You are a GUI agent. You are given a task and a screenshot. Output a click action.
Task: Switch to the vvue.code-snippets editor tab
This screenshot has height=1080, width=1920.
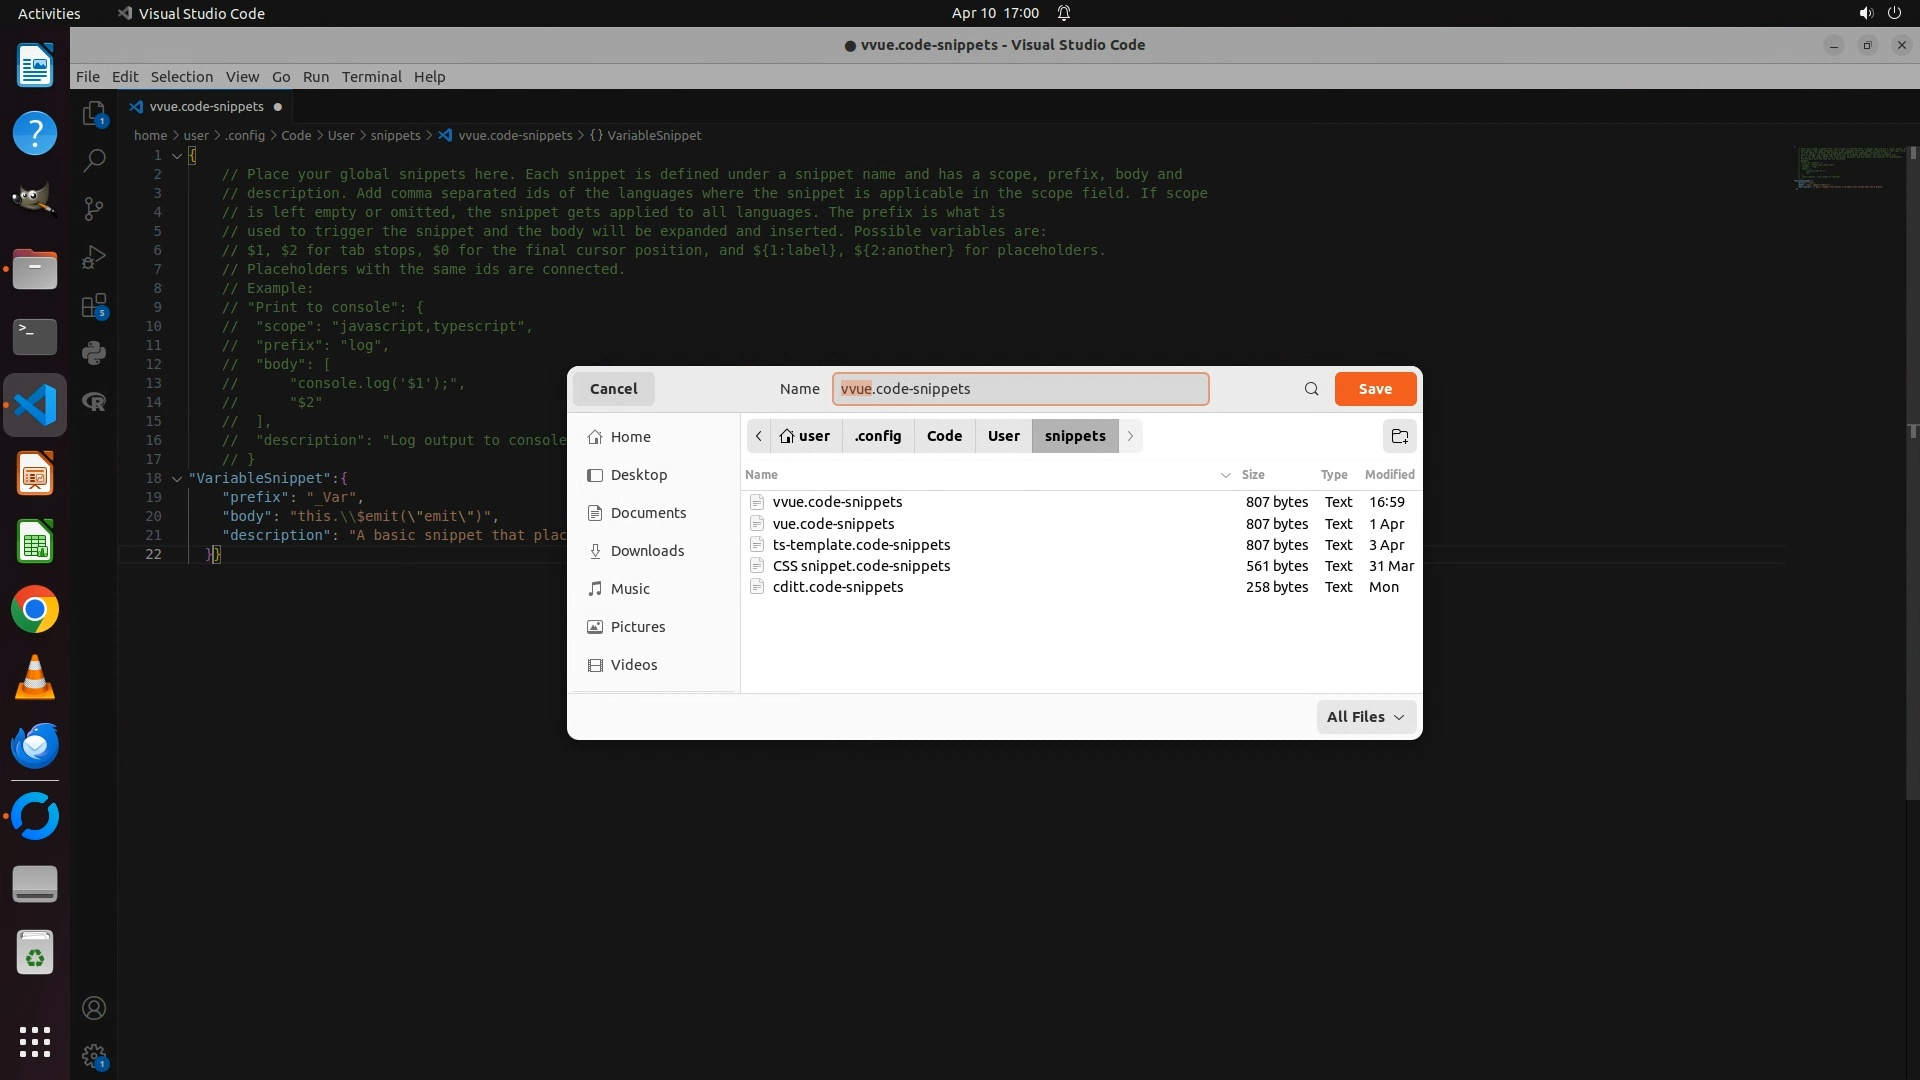coord(207,107)
